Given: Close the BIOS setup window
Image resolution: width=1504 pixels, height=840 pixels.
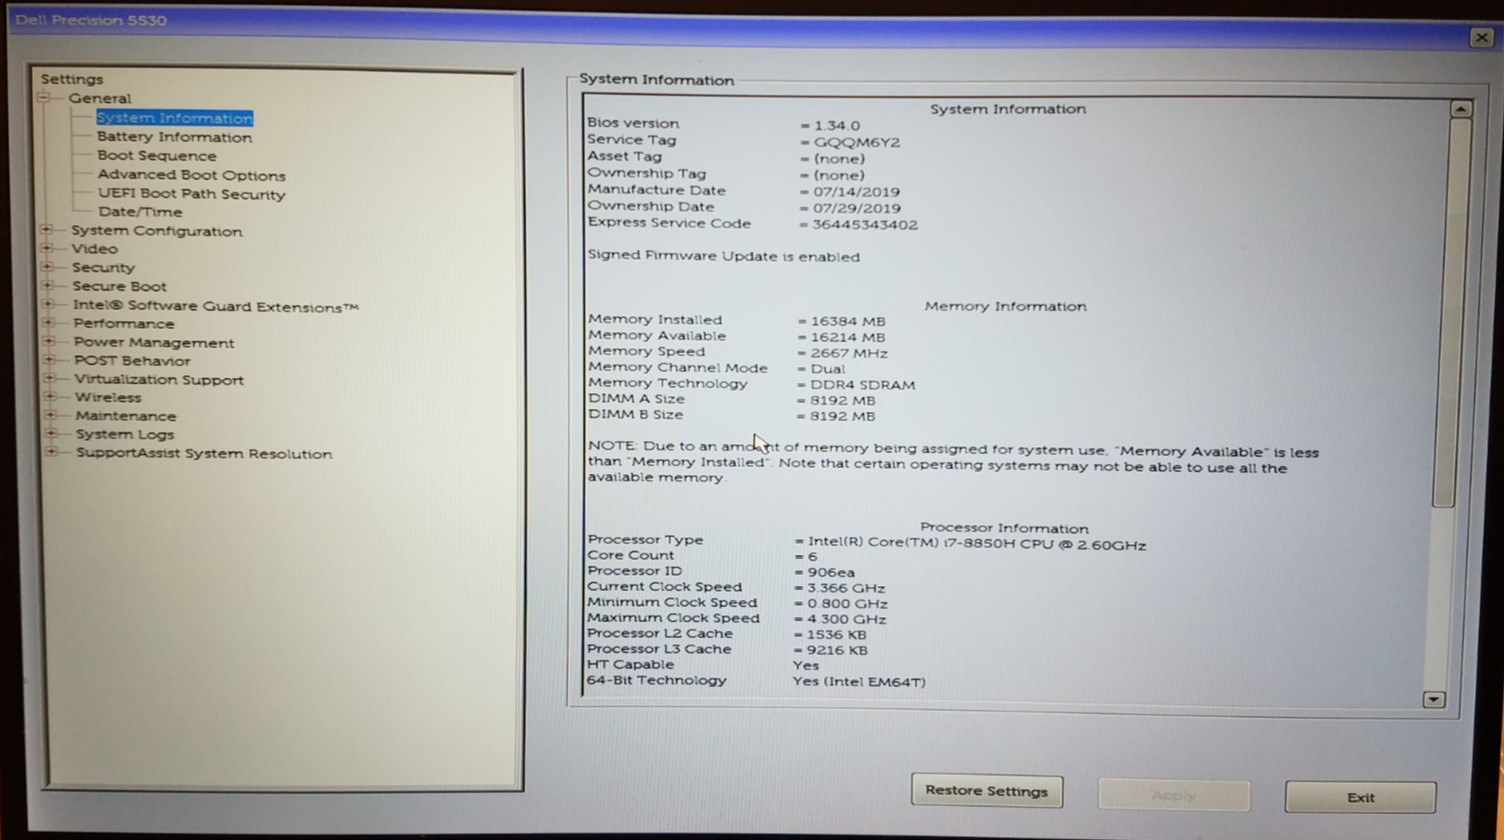Looking at the screenshot, I should [1481, 37].
